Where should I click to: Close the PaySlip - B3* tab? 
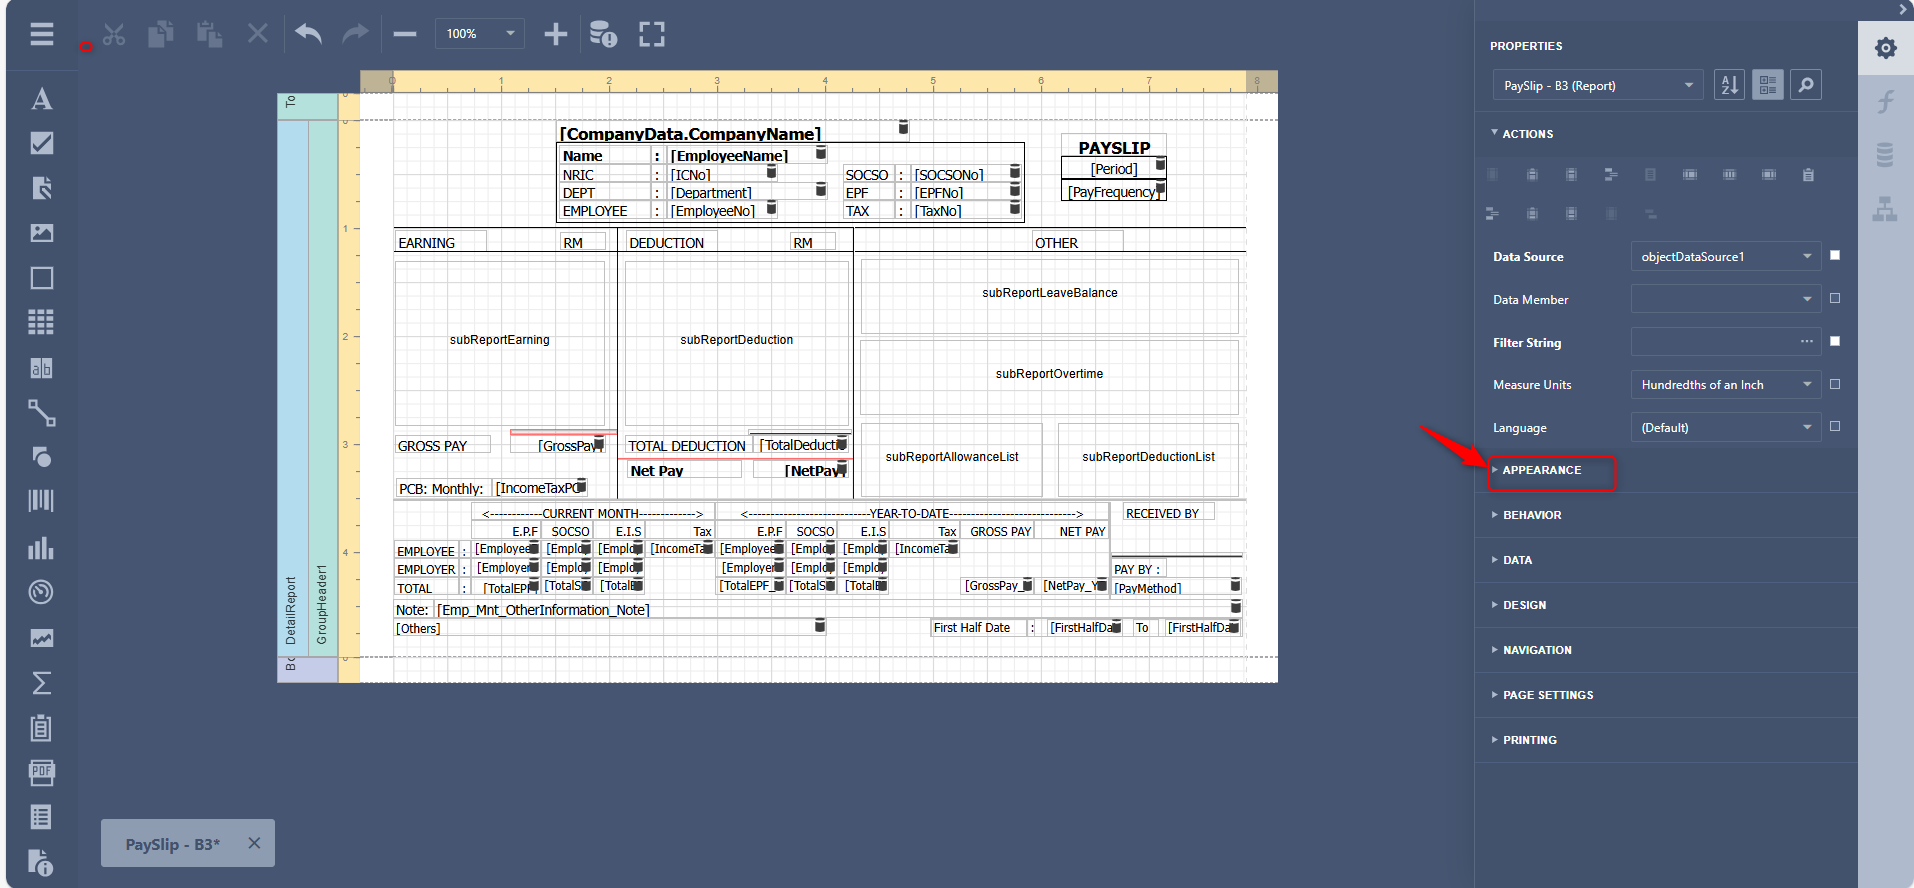(254, 843)
